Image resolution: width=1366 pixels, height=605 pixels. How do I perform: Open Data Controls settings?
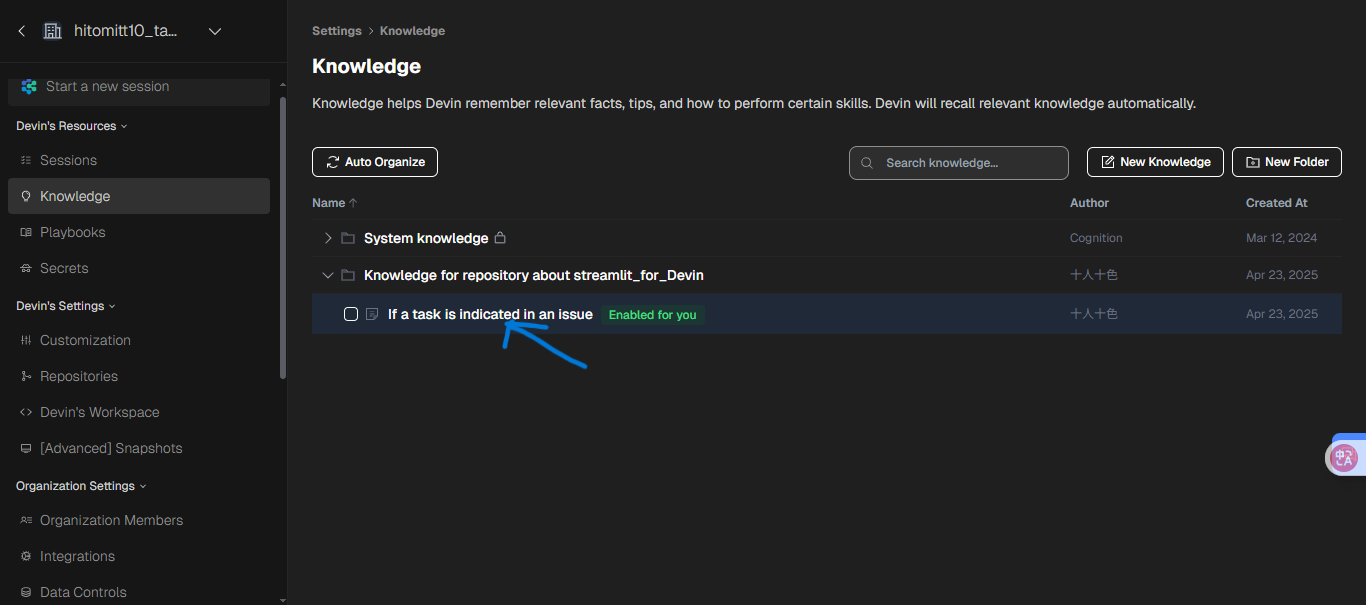point(139,592)
